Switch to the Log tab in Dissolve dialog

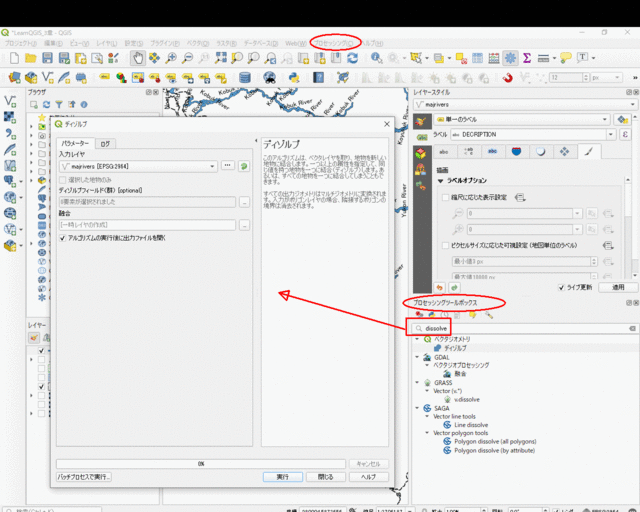click(x=105, y=144)
